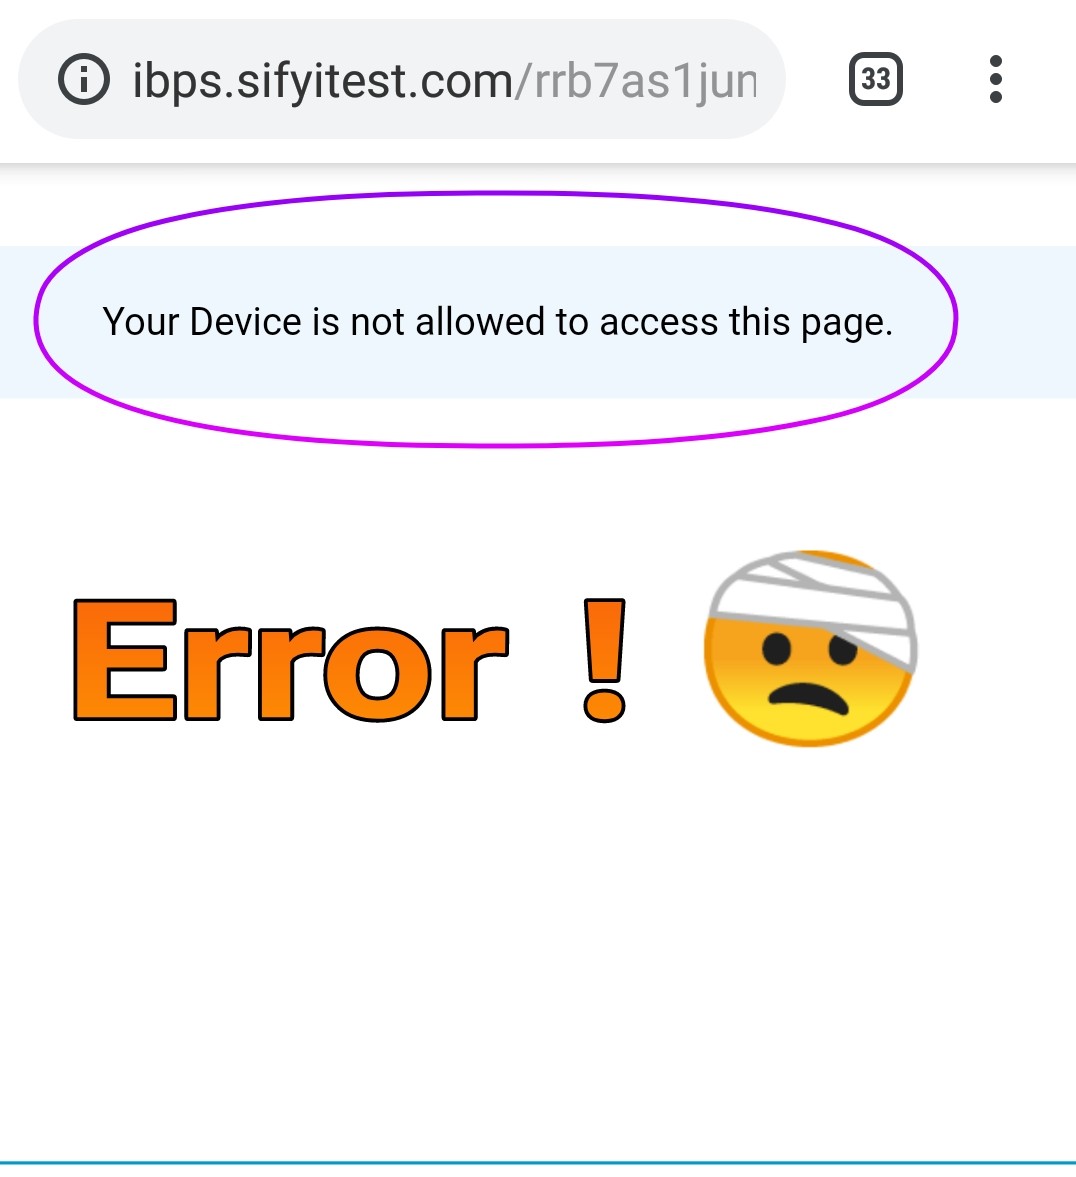
Task: Open the tab switcher showing 33
Action: [x=876, y=79]
